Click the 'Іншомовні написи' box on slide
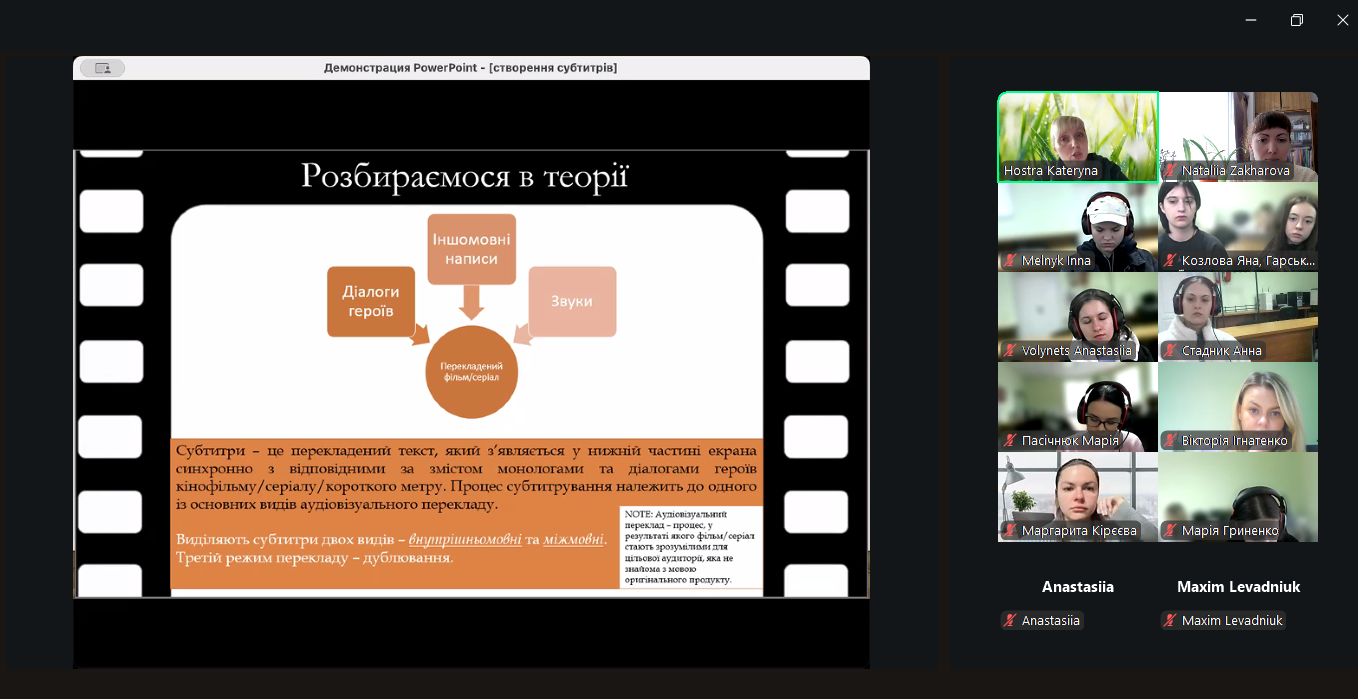The height and width of the screenshot is (699, 1358). (x=471, y=249)
